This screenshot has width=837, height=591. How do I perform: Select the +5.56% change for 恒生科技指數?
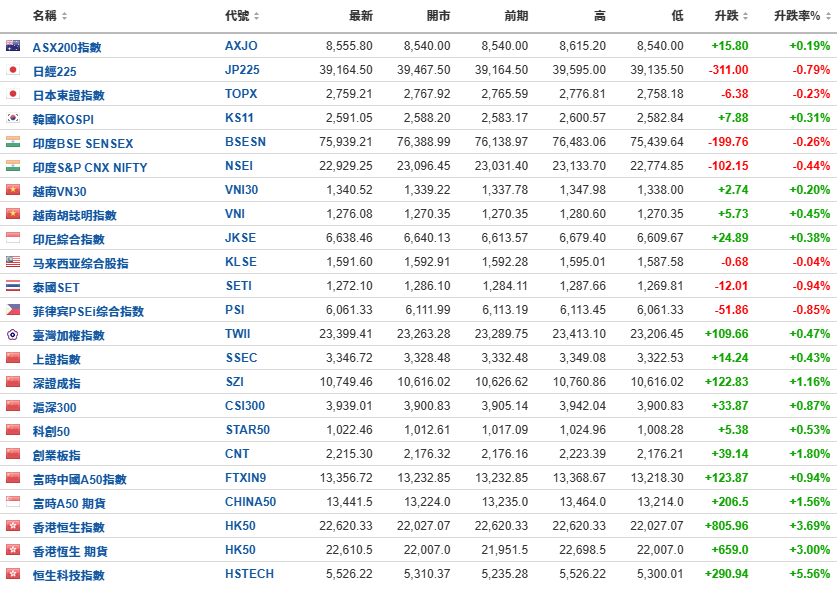(810, 574)
